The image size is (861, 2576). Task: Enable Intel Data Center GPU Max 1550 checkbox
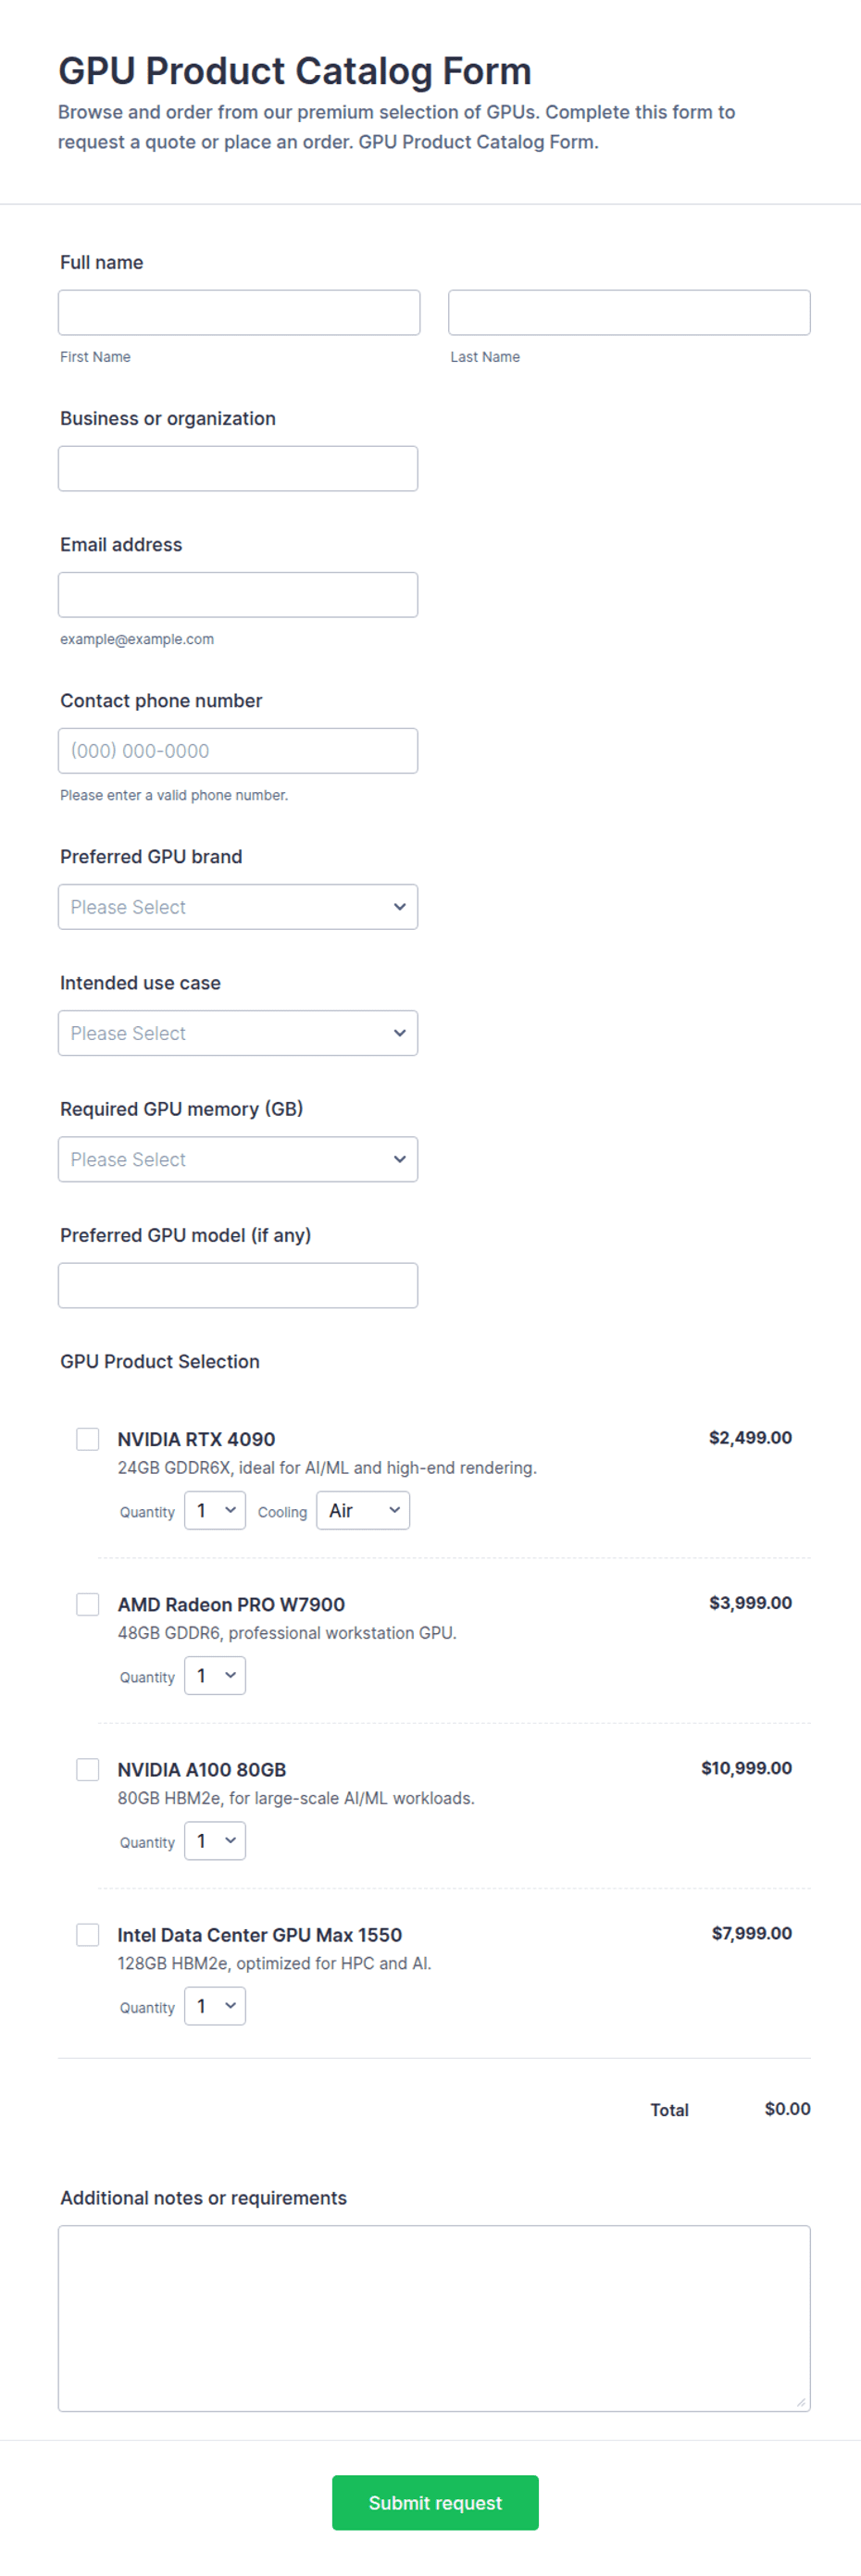tap(88, 1933)
